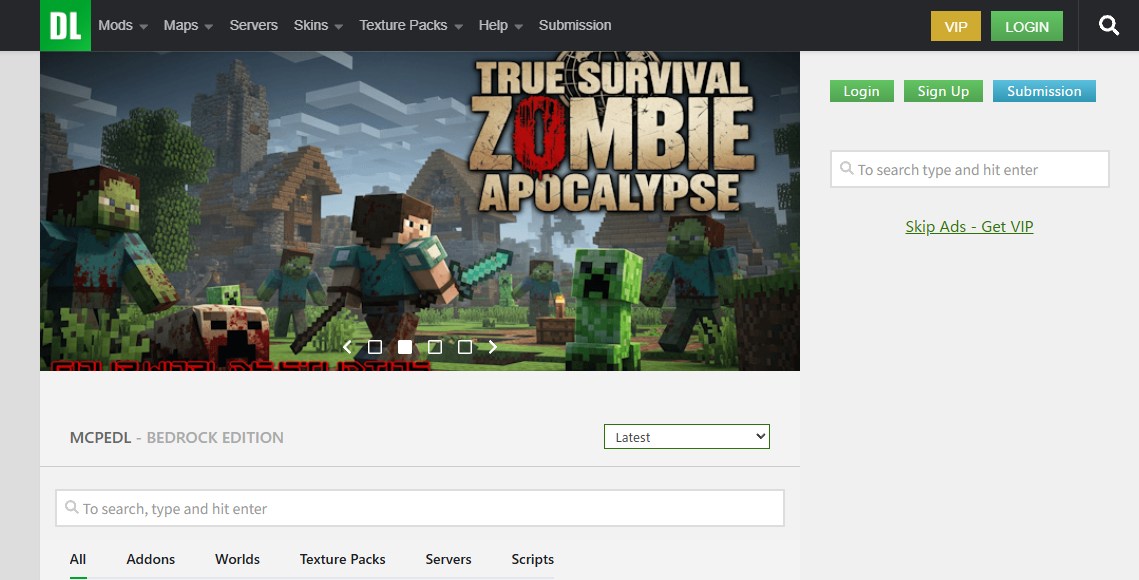The height and width of the screenshot is (580, 1139).
Task: Expand the Skins menu
Action: [x=318, y=25]
